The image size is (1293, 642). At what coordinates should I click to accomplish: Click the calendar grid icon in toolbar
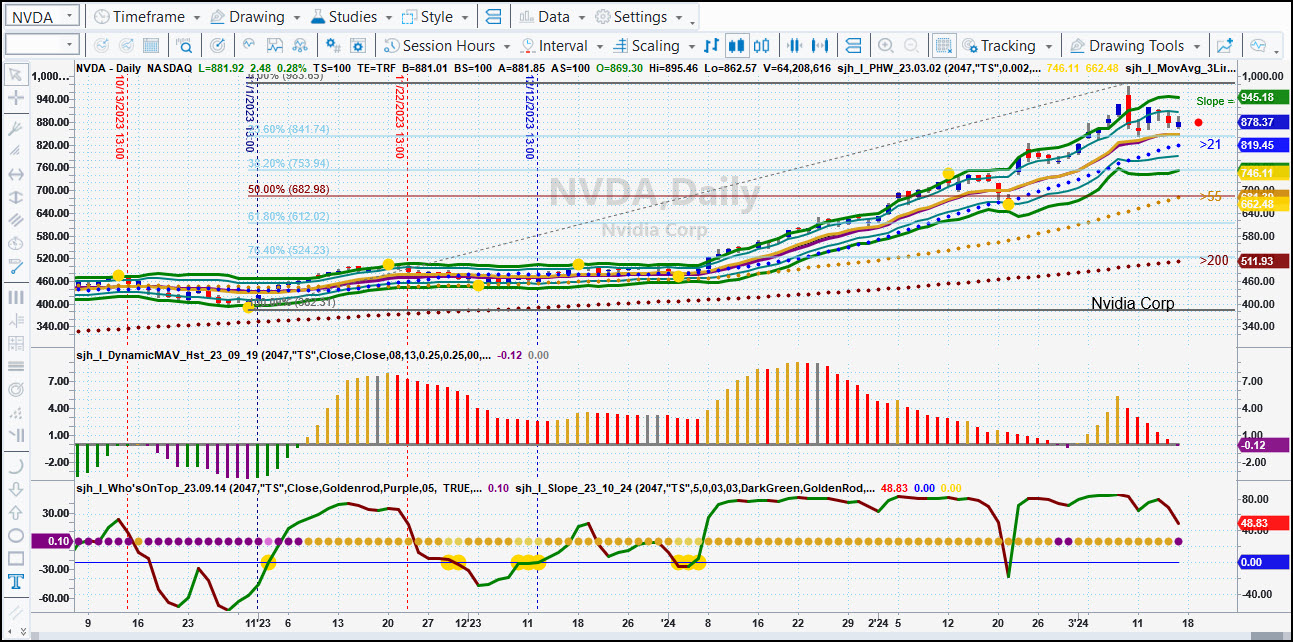coord(152,45)
